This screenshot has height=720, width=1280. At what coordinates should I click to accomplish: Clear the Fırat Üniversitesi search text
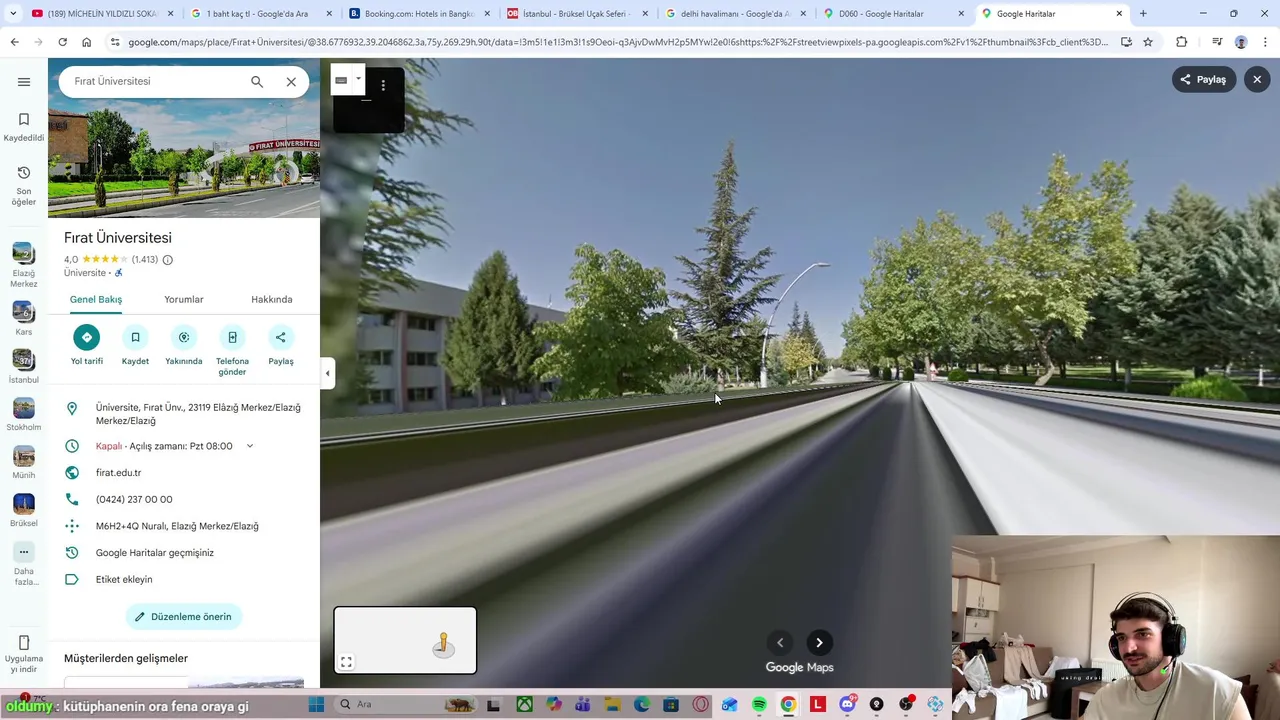click(x=291, y=82)
